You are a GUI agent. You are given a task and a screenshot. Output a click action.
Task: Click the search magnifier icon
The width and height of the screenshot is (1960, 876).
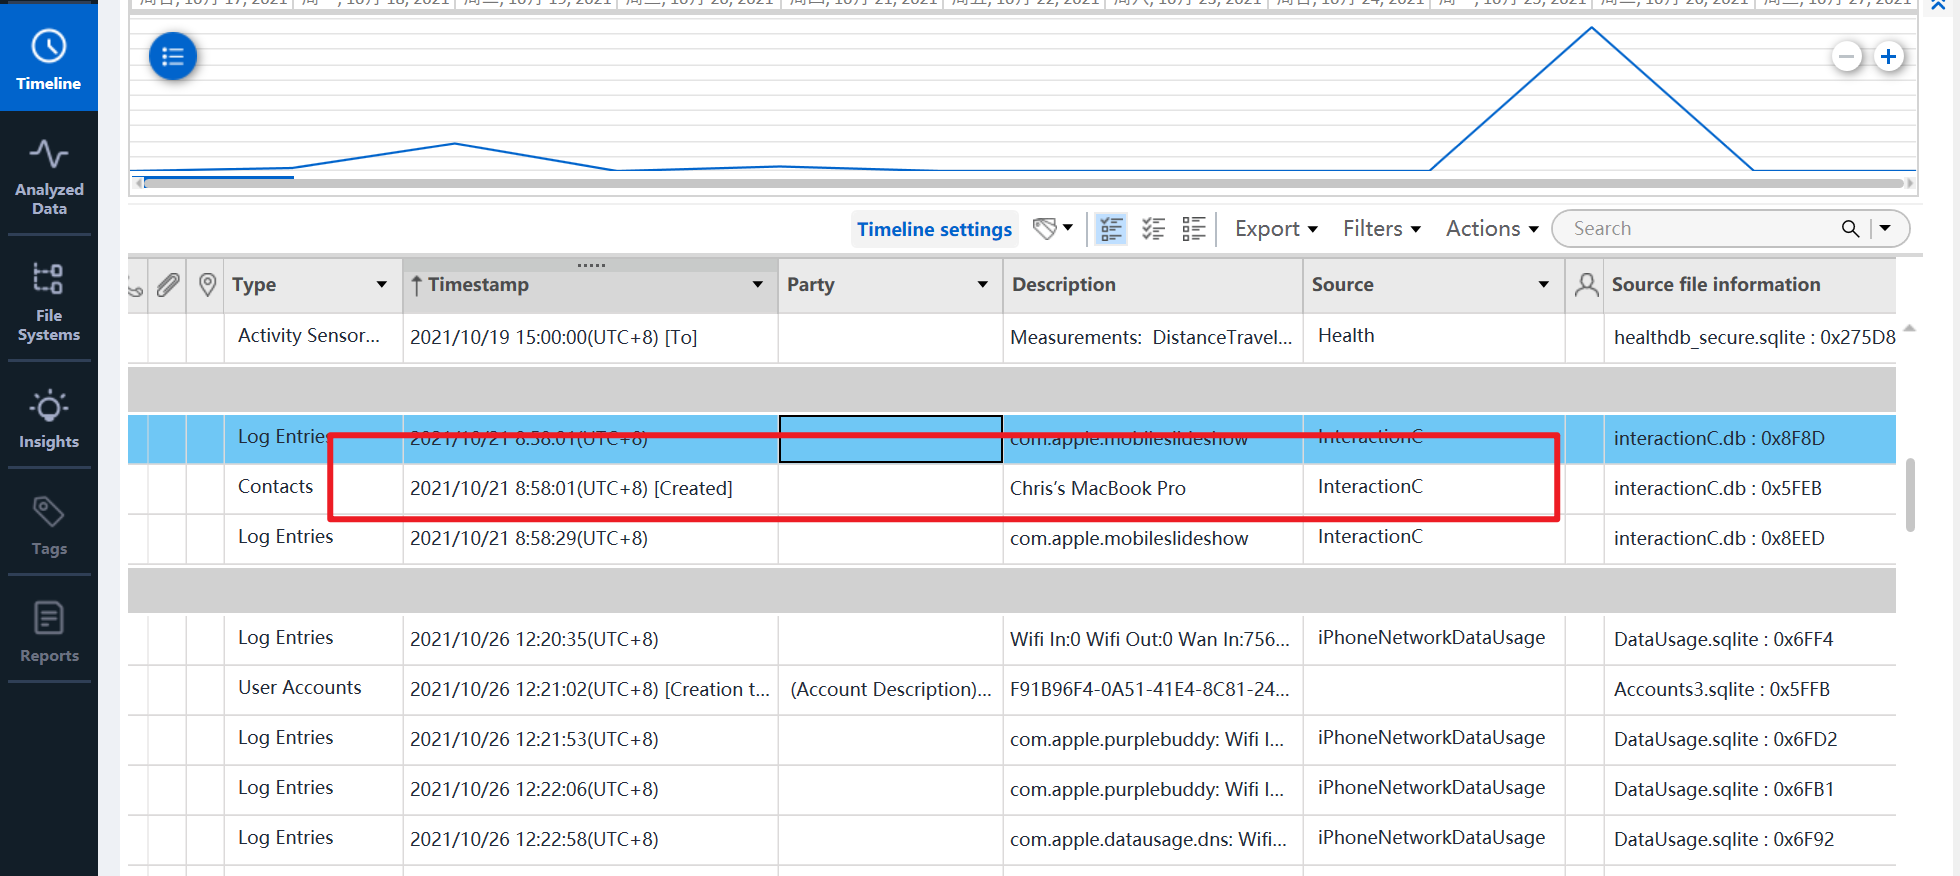[x=1850, y=229]
